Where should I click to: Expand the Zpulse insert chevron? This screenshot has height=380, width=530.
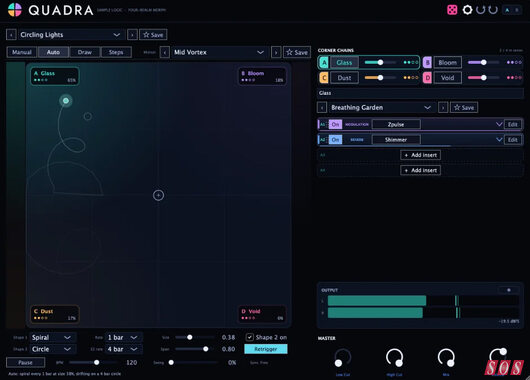click(499, 124)
